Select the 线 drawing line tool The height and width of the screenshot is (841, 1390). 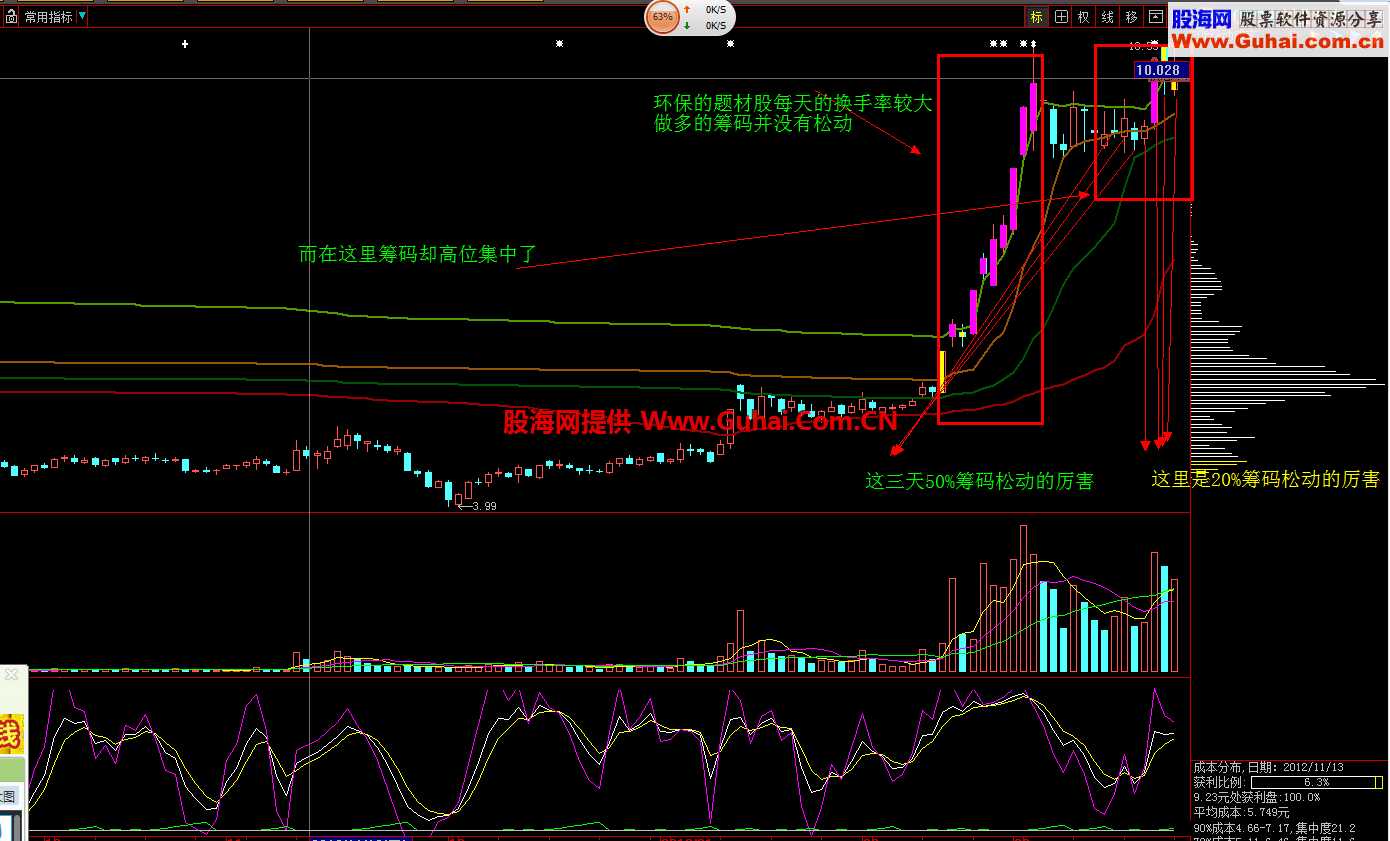click(x=1107, y=17)
